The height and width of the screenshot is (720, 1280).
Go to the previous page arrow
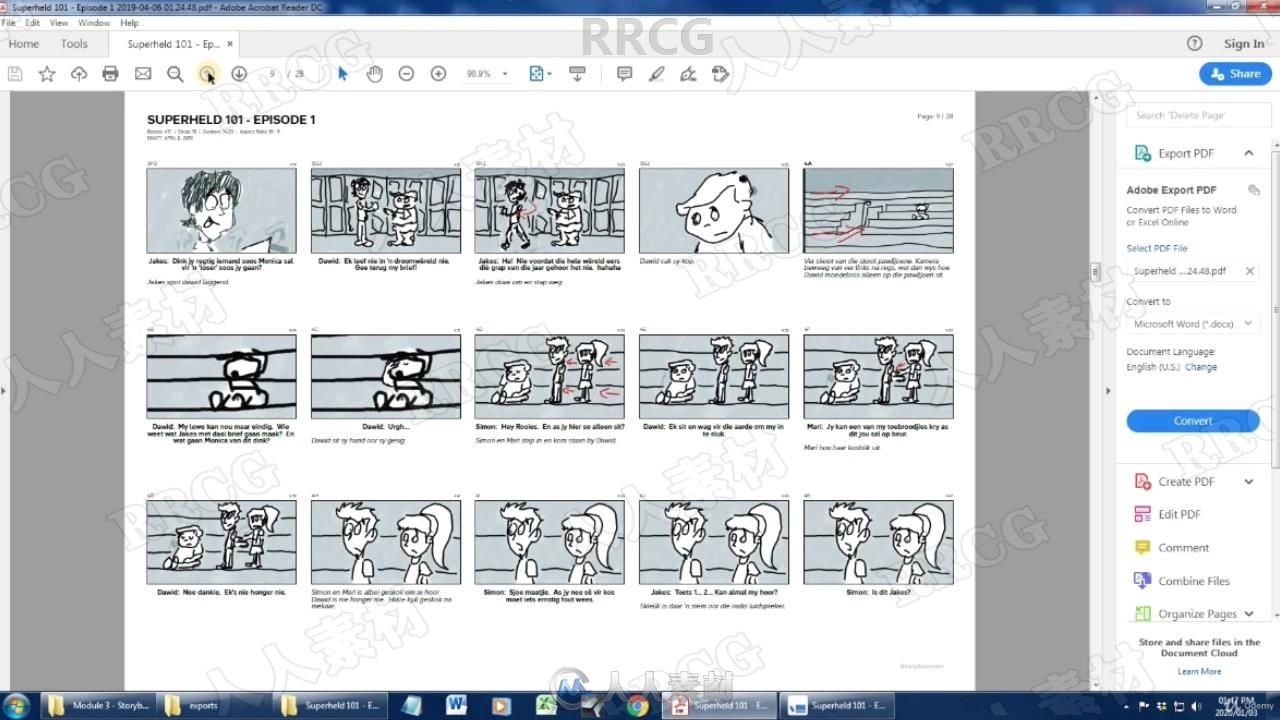207,74
